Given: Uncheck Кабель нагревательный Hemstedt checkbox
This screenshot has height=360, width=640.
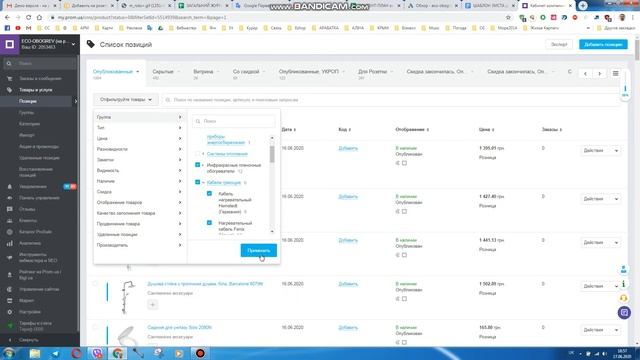Looking at the screenshot, I should (x=209, y=193).
